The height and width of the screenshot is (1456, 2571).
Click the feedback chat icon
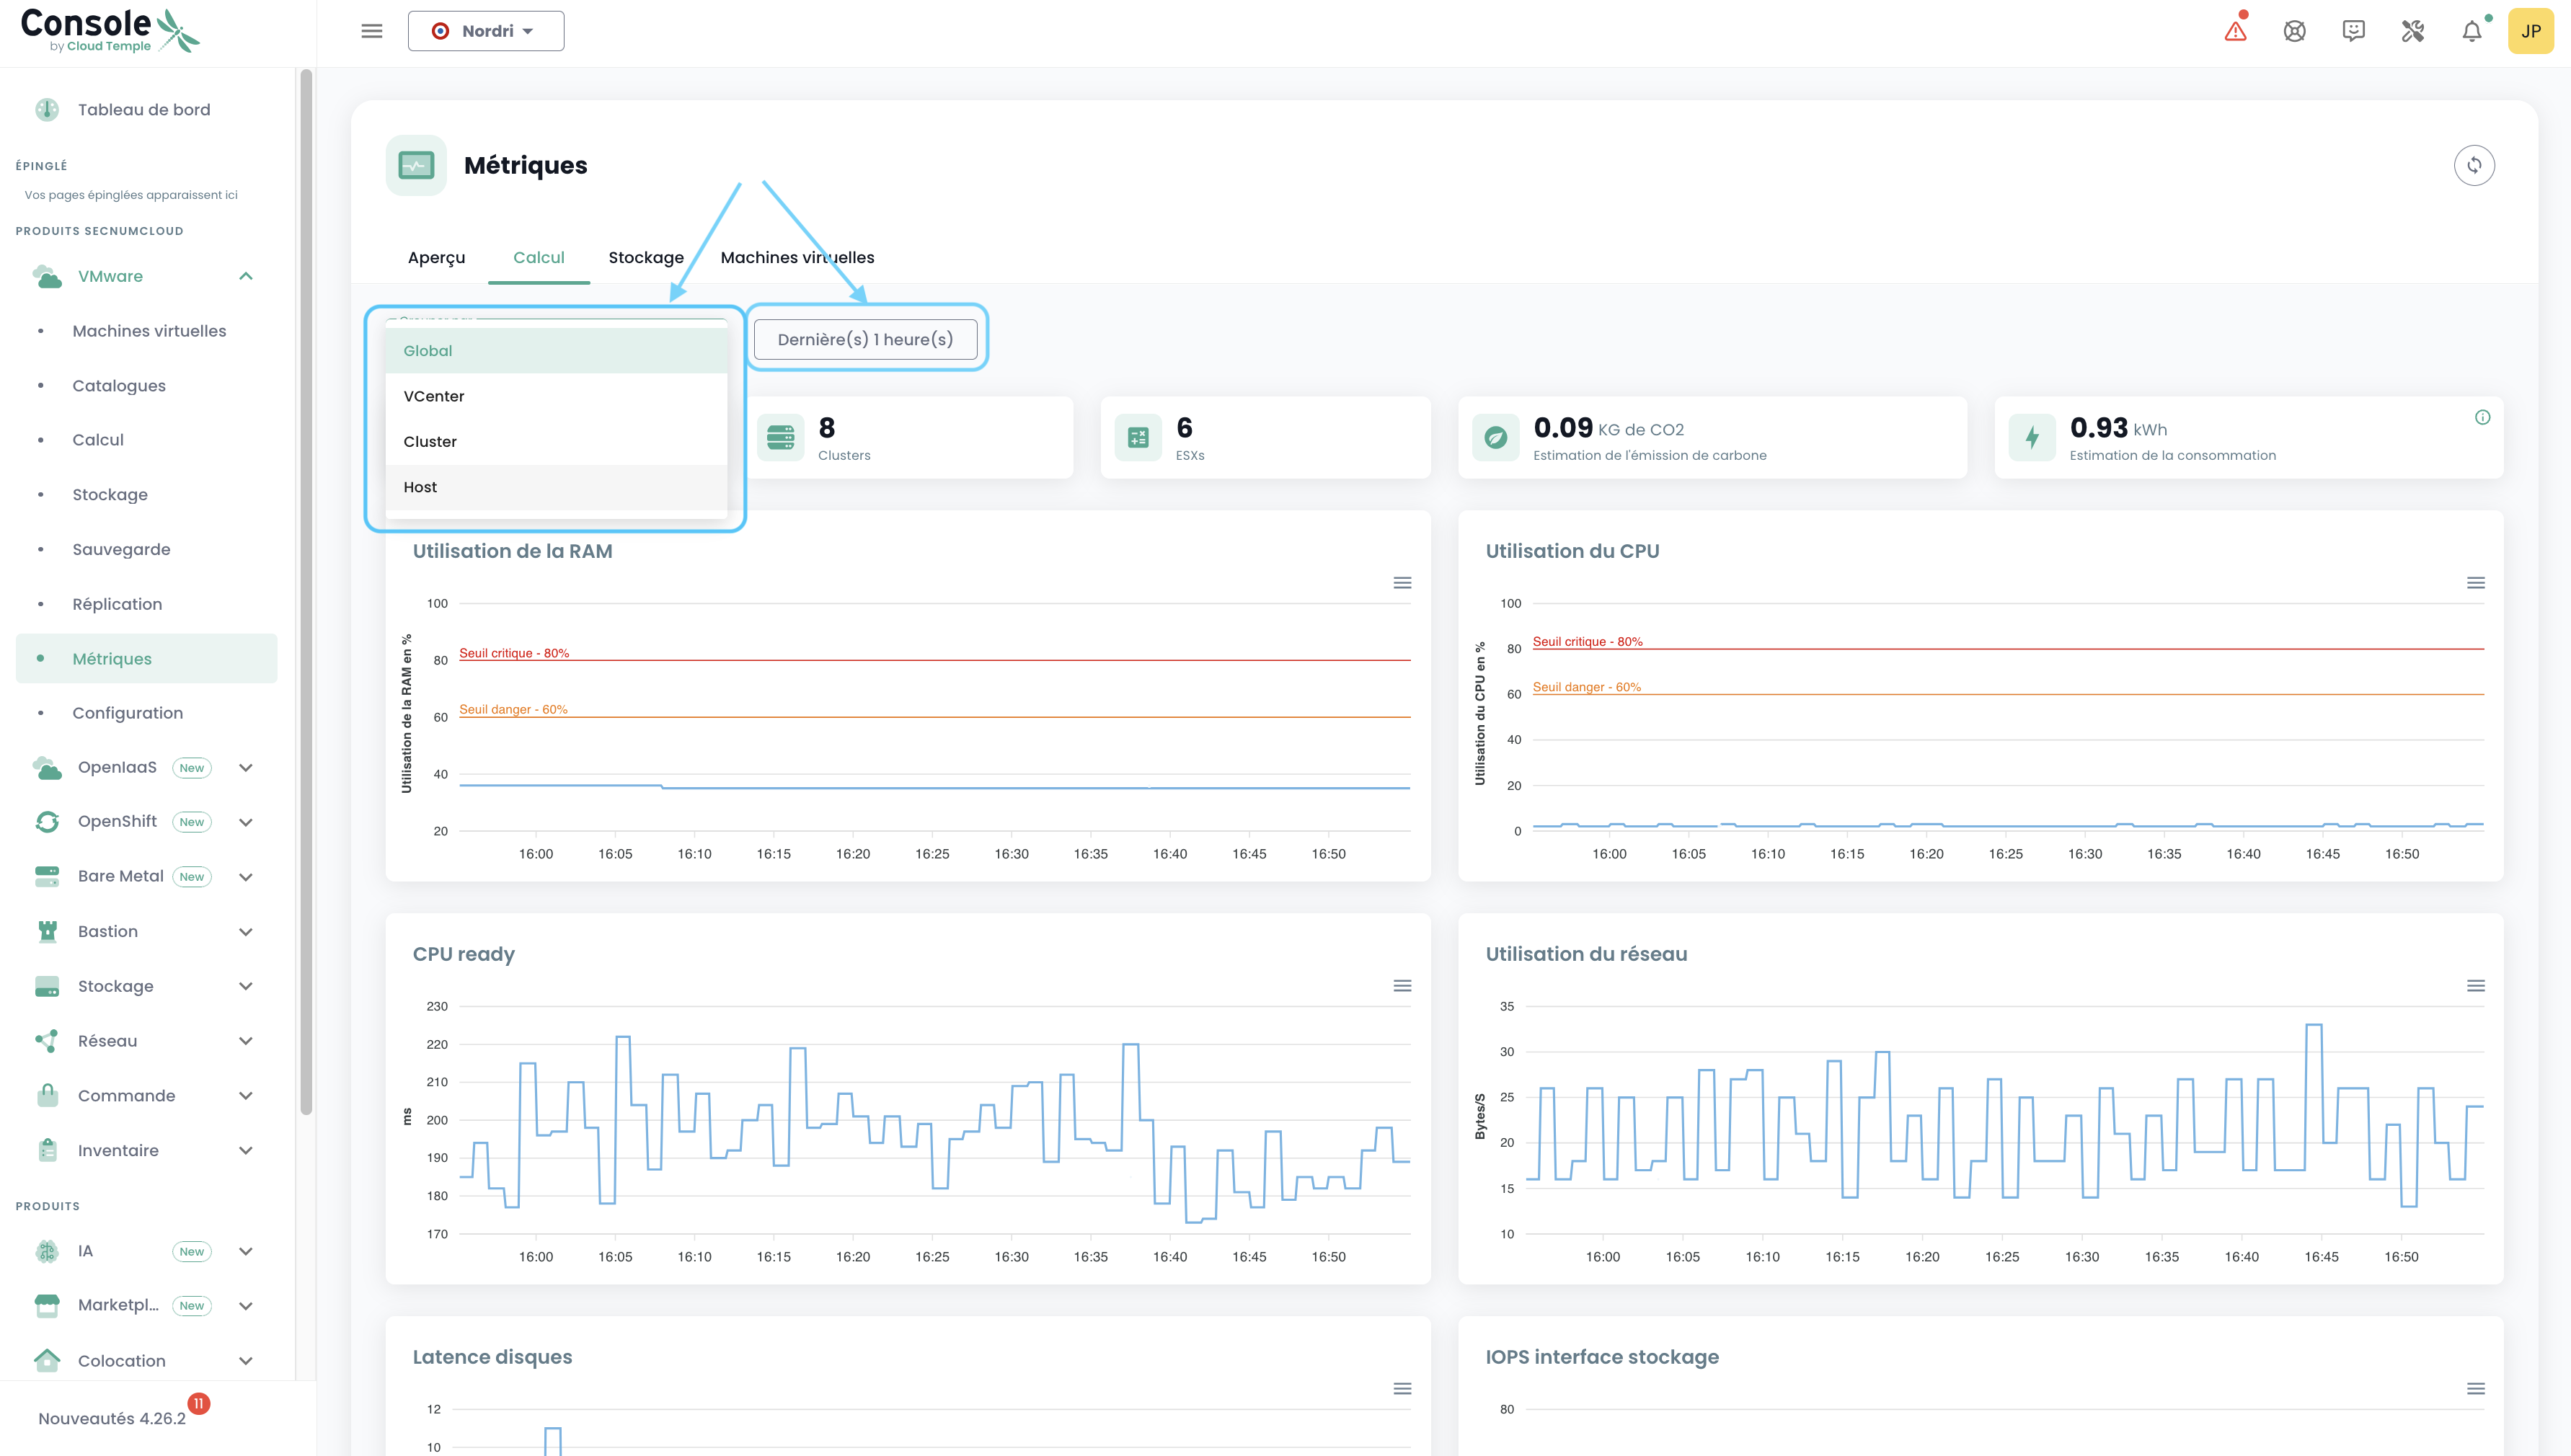coord(2353,31)
